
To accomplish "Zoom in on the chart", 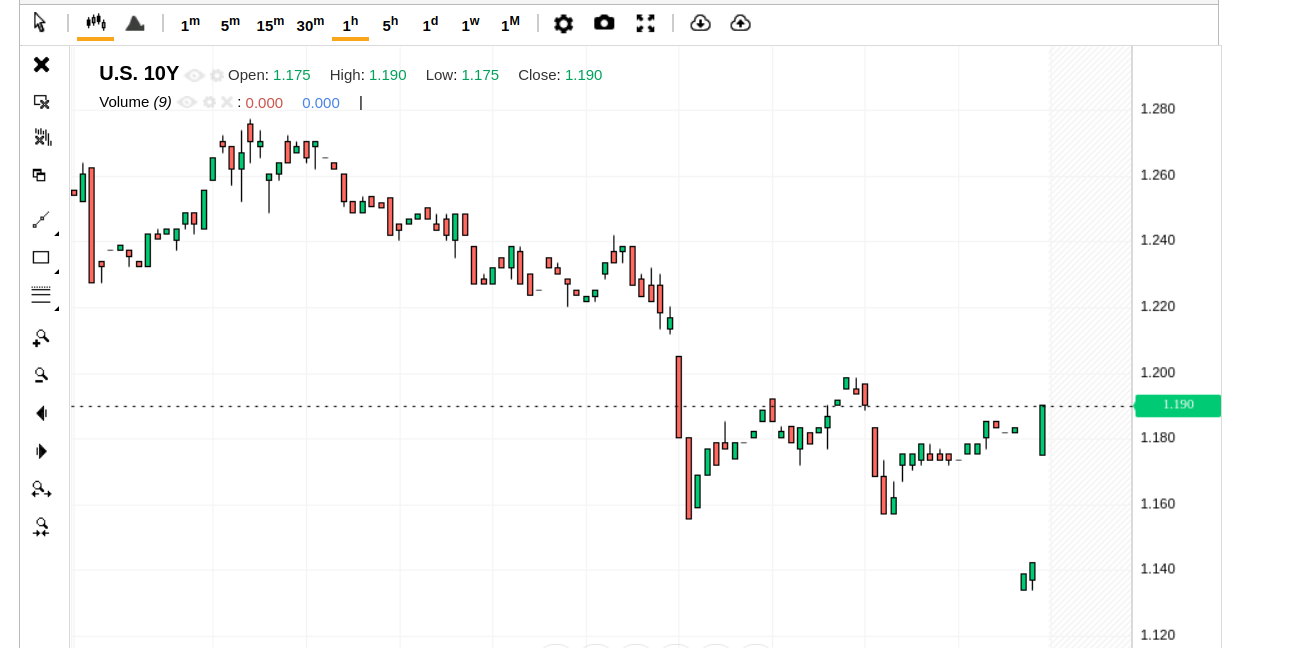I will (41, 338).
